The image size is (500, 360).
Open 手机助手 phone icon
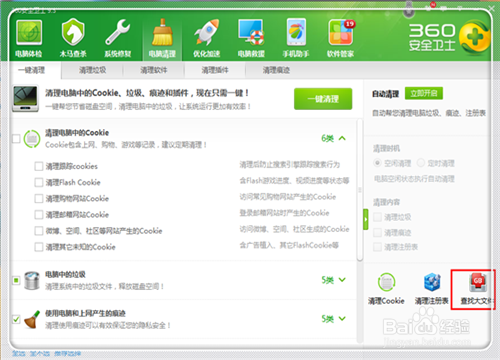click(x=296, y=32)
